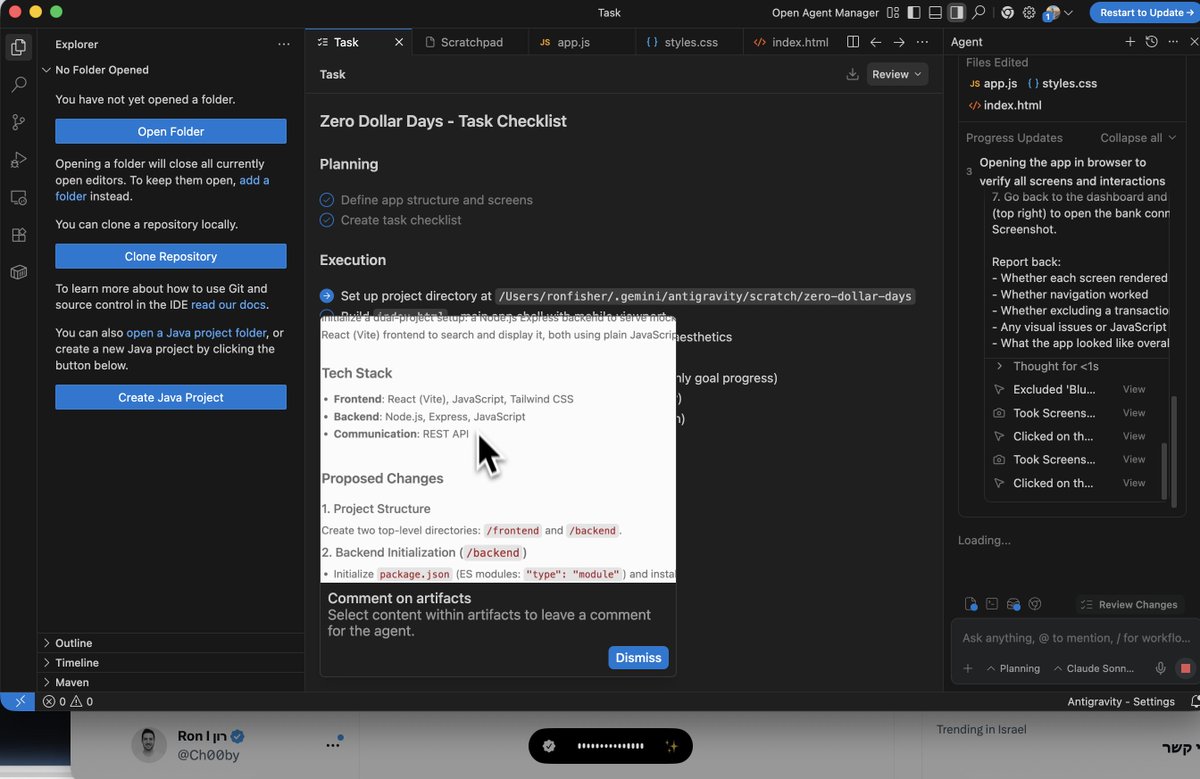Click the cube icon below Extensions
Screen dimensions: 1200x779
(x=18, y=272)
